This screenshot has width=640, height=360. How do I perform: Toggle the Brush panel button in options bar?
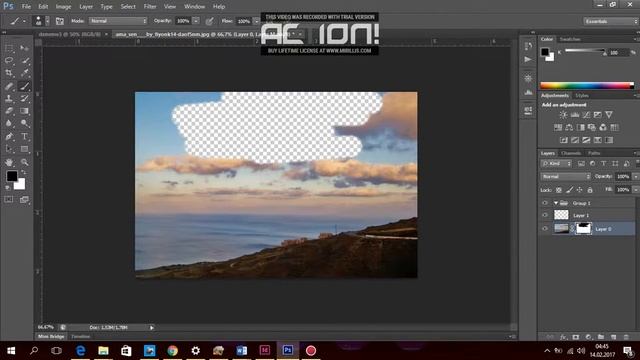point(60,21)
